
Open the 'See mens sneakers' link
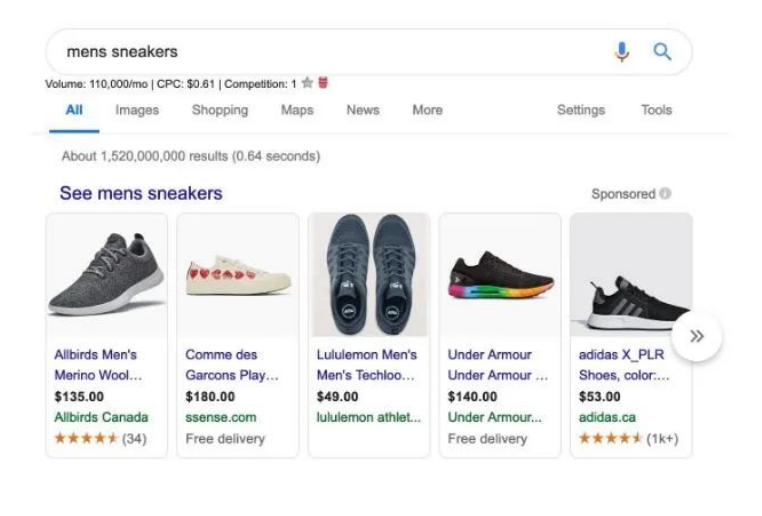point(141,193)
